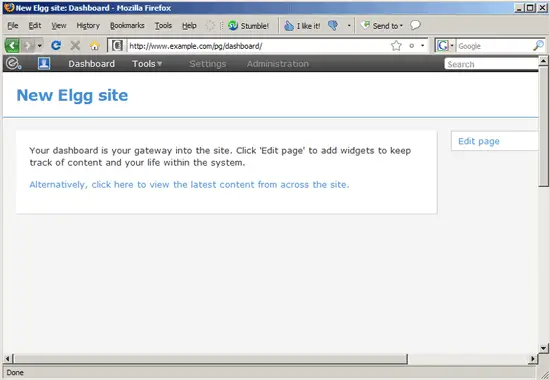The width and height of the screenshot is (550, 380).
Task: Click the vertical scrollbar up arrow
Action: (543, 61)
